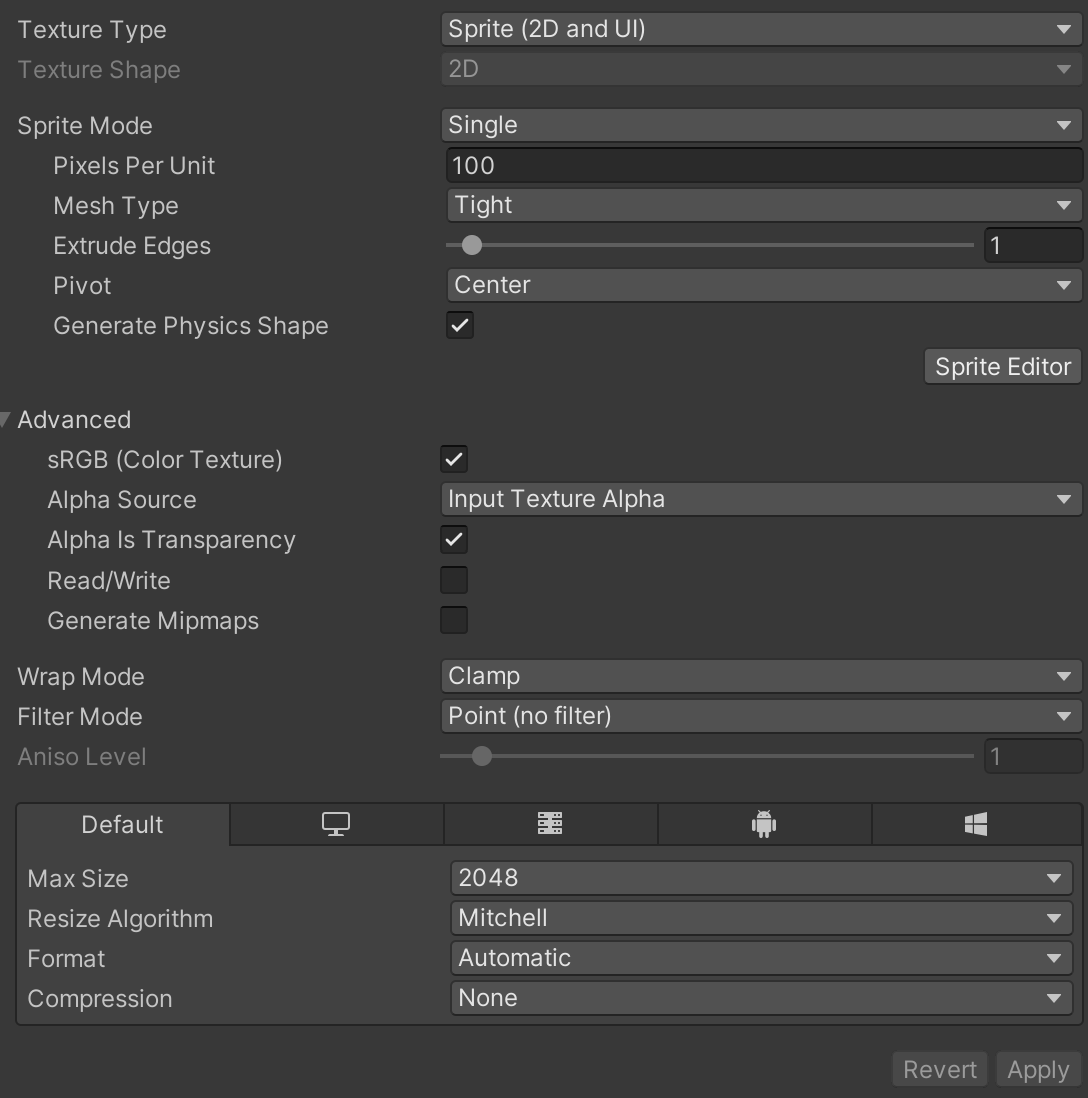
Task: Enable the Read/Write checkbox
Action: 454,580
